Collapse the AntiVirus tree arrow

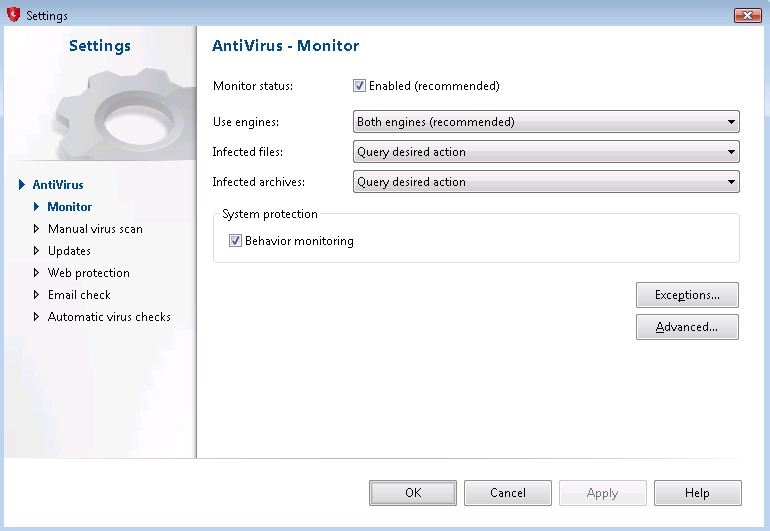[21, 185]
